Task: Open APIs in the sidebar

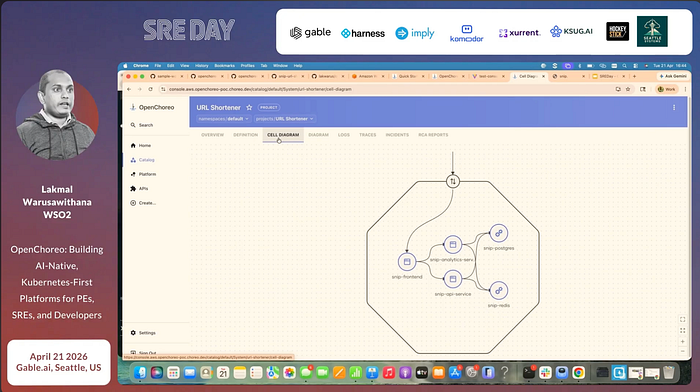Action: click(140, 188)
